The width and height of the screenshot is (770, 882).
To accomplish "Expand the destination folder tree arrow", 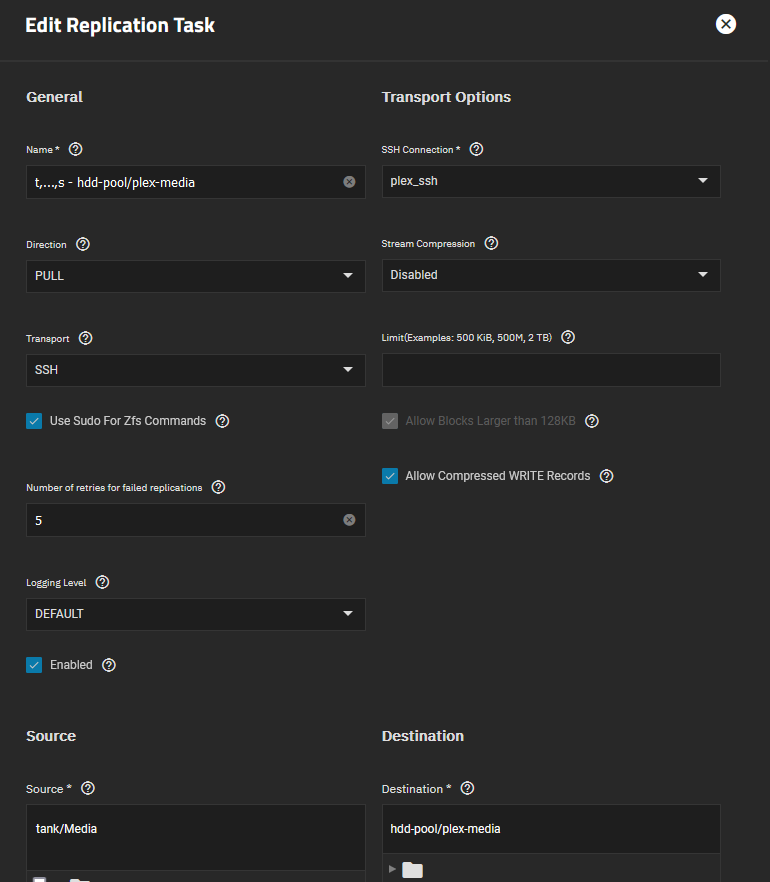I will 392,869.
